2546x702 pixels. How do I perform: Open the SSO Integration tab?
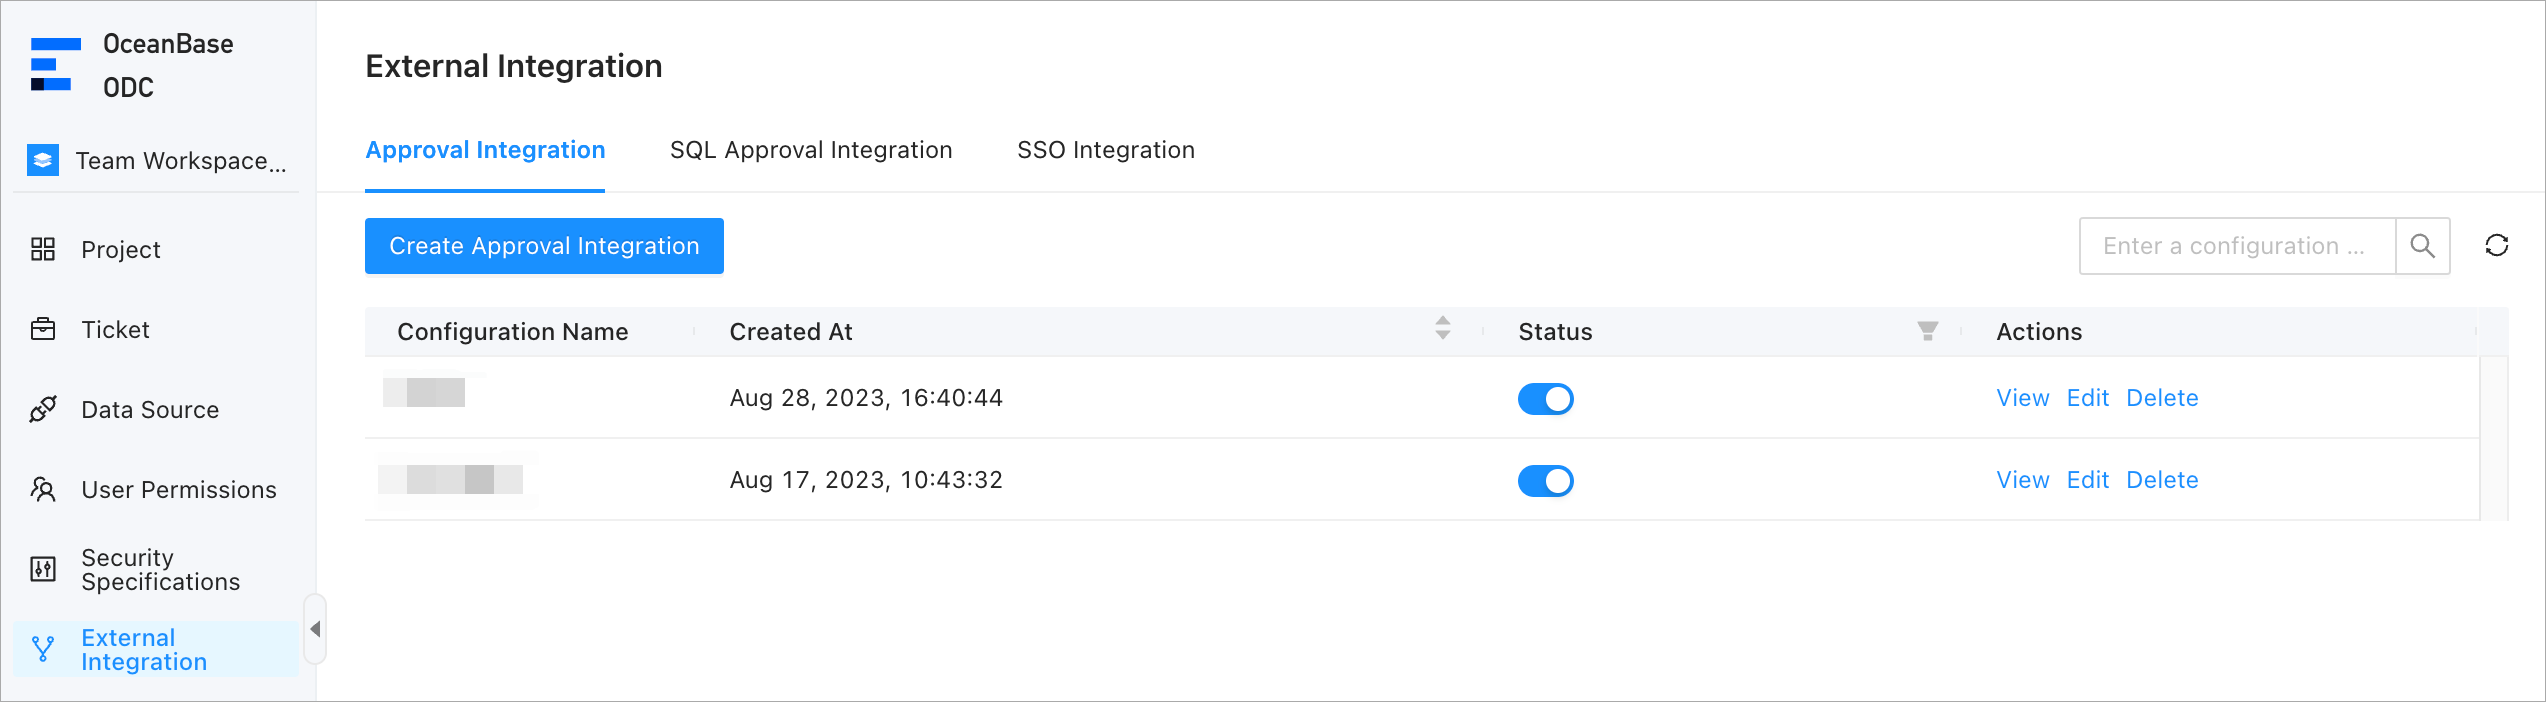coord(1105,150)
